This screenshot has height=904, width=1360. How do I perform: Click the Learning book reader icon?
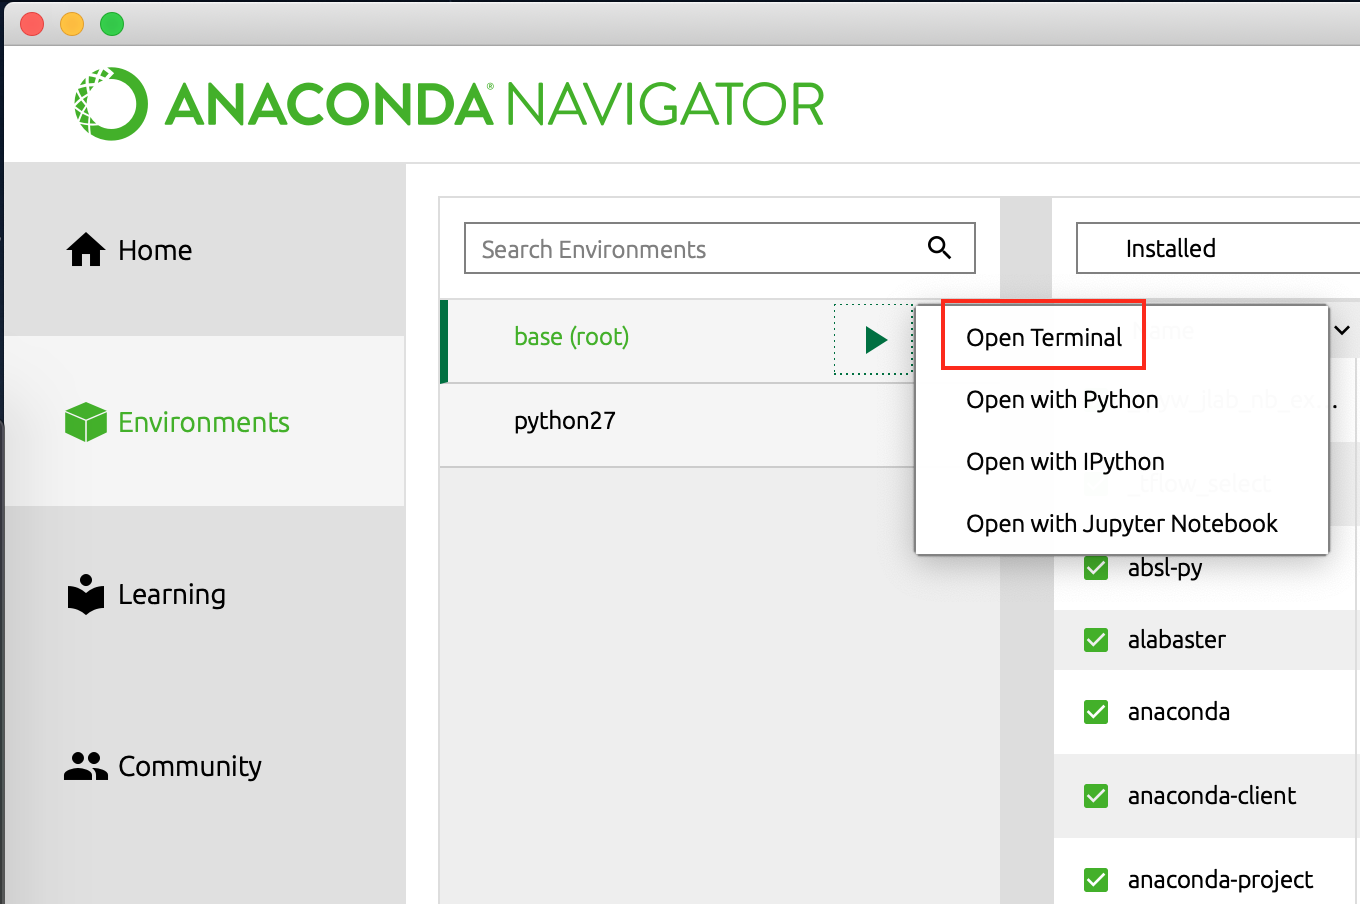pyautogui.click(x=86, y=594)
